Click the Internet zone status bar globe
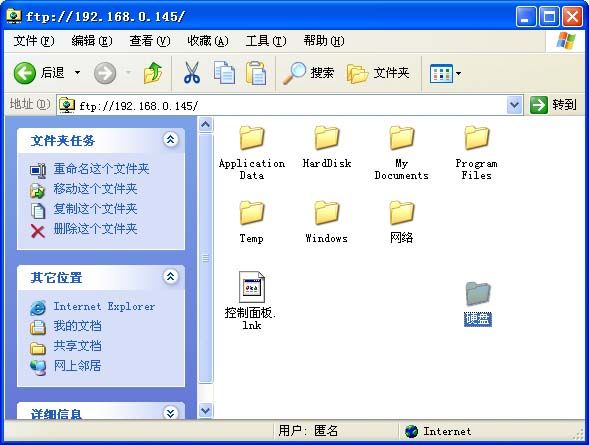This screenshot has height=445, width=589. [412, 431]
